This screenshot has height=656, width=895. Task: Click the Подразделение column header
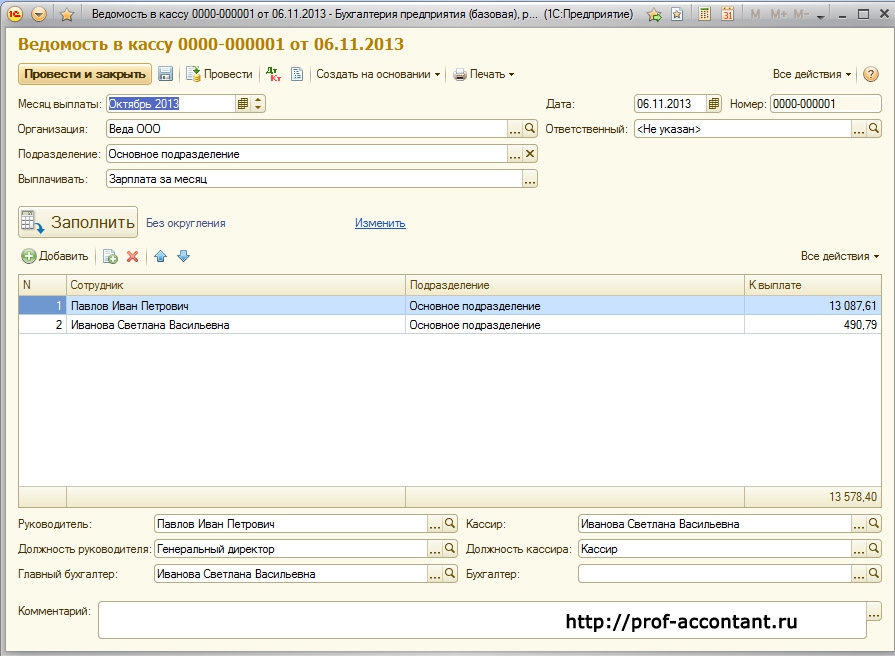[x=575, y=285]
